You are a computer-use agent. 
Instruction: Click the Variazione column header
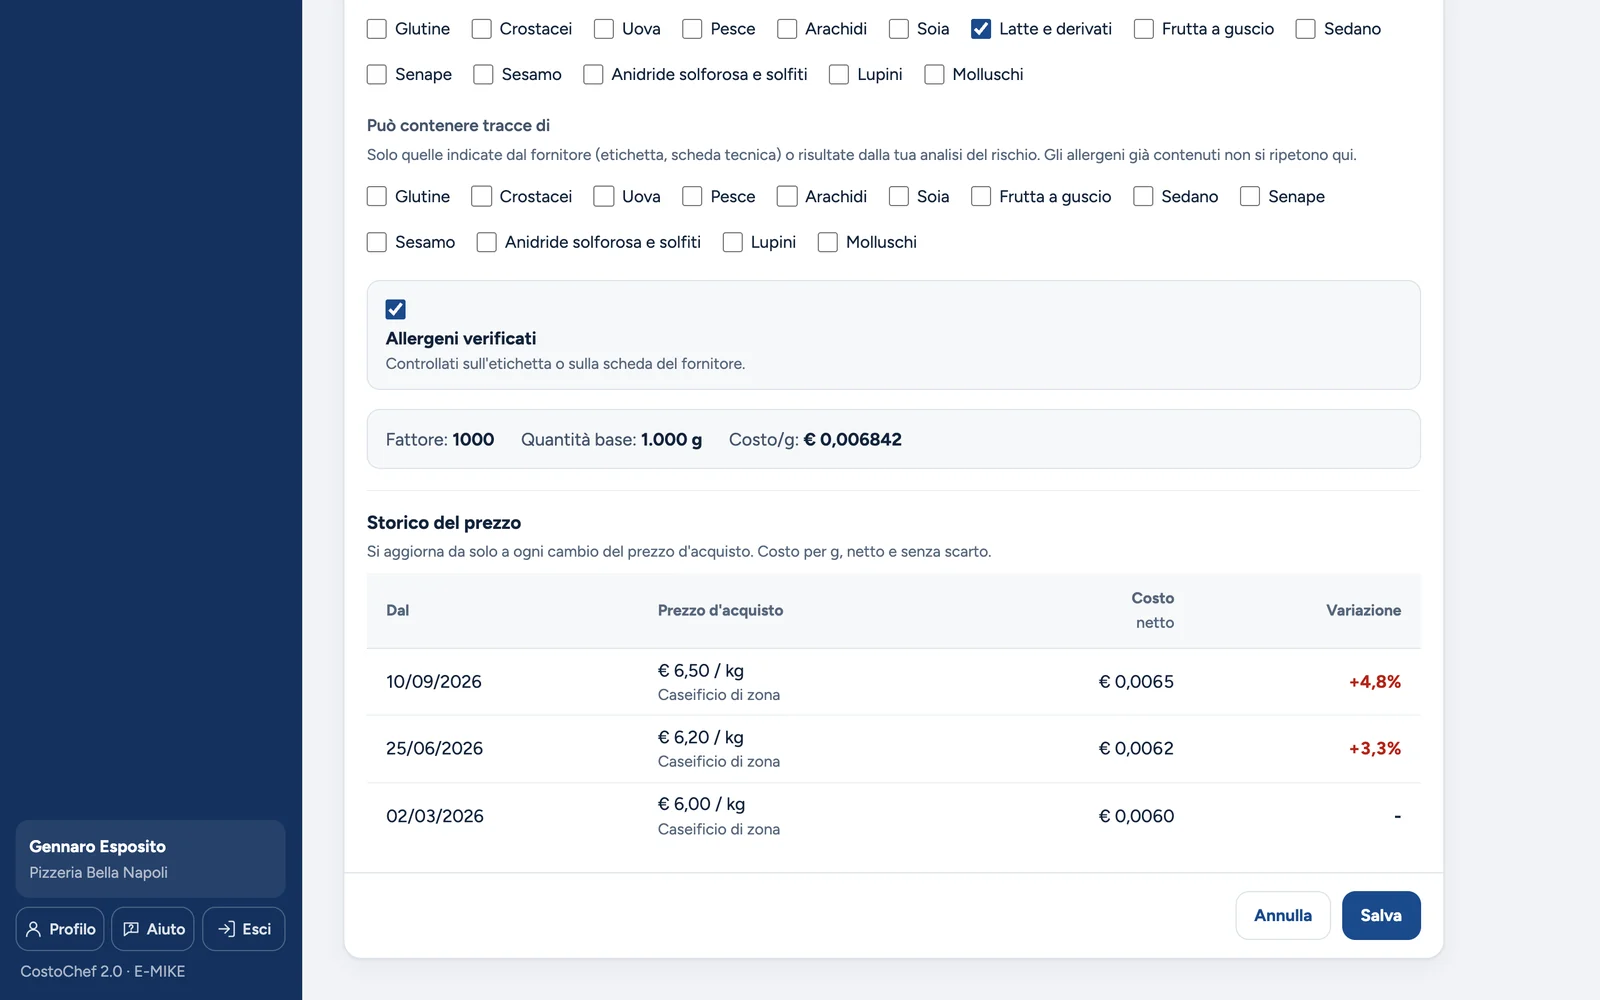(1364, 610)
